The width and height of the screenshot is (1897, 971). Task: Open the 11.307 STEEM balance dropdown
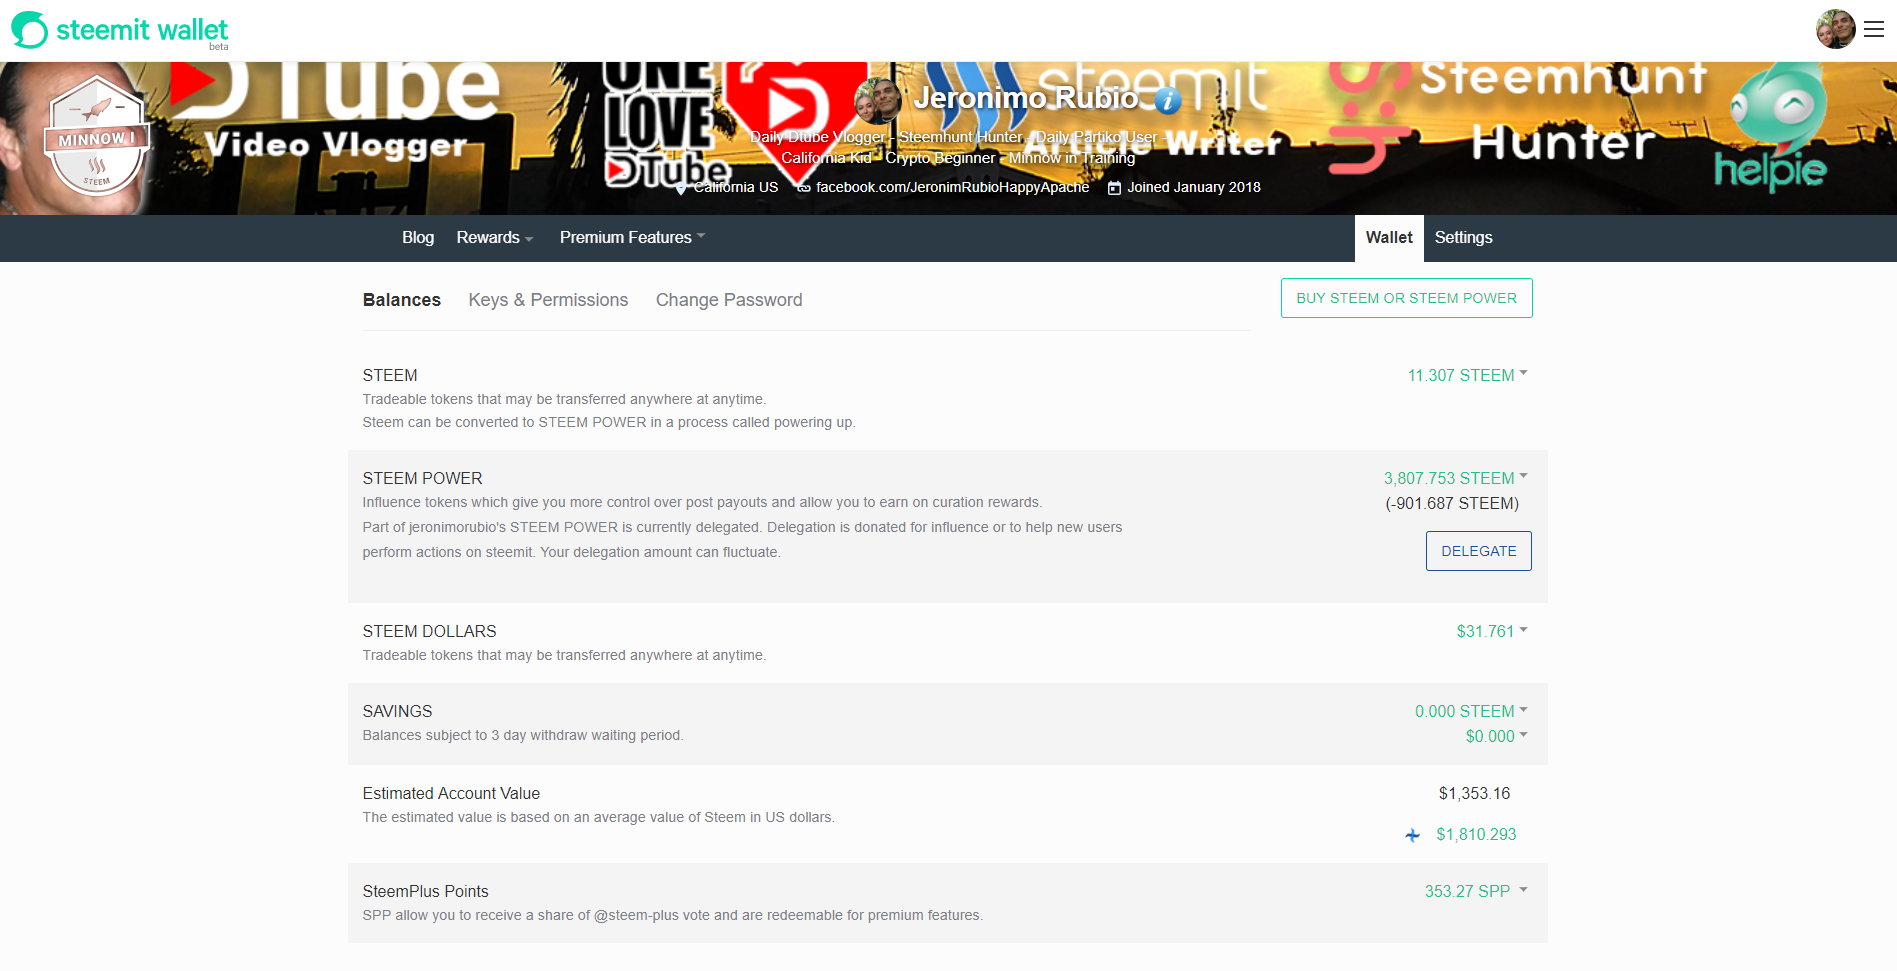(1467, 376)
